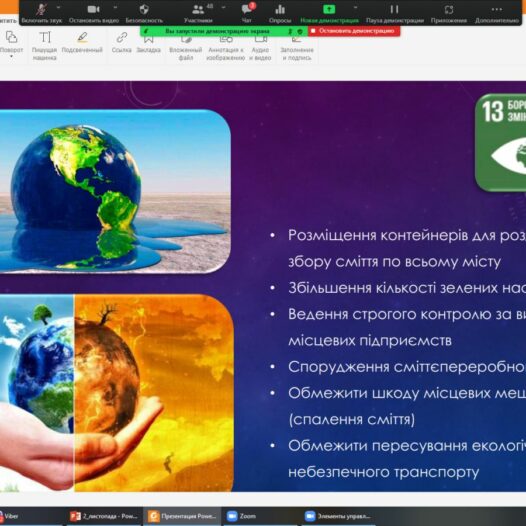Select the Подсвеченный highlighter tool
Viewport: 526px width, 526px height.
82,42
